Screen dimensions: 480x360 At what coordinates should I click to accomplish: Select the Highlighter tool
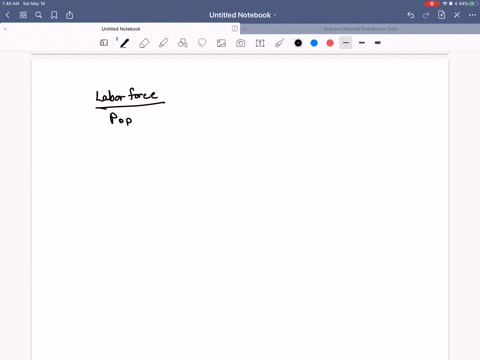click(163, 43)
